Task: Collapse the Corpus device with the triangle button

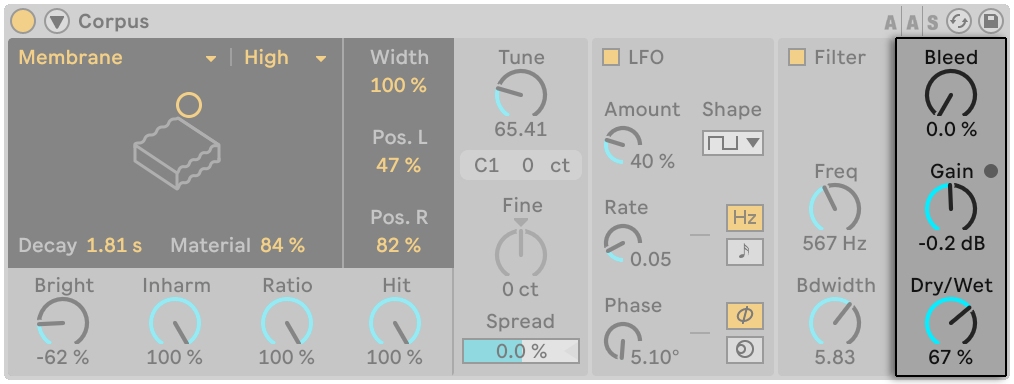Action: [x=57, y=22]
